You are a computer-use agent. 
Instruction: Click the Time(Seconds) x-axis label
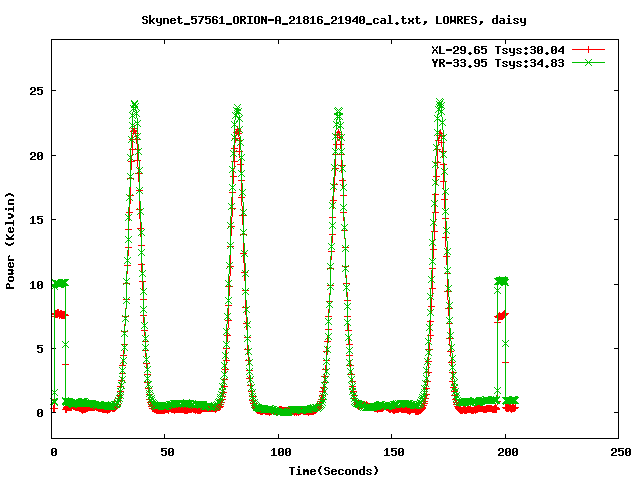point(334,471)
